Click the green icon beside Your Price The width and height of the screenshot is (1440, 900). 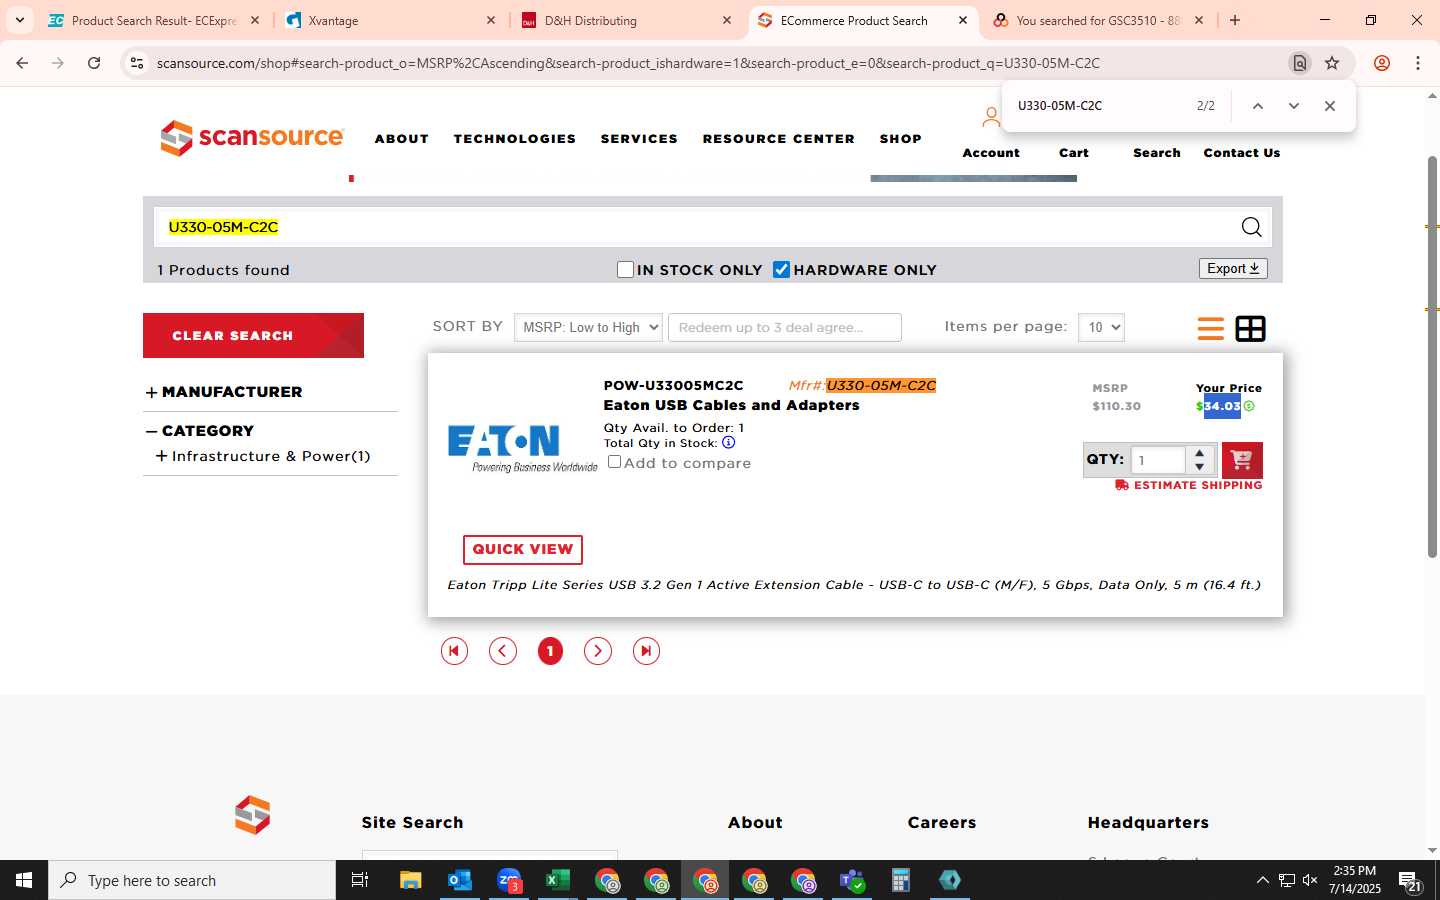click(x=1249, y=406)
